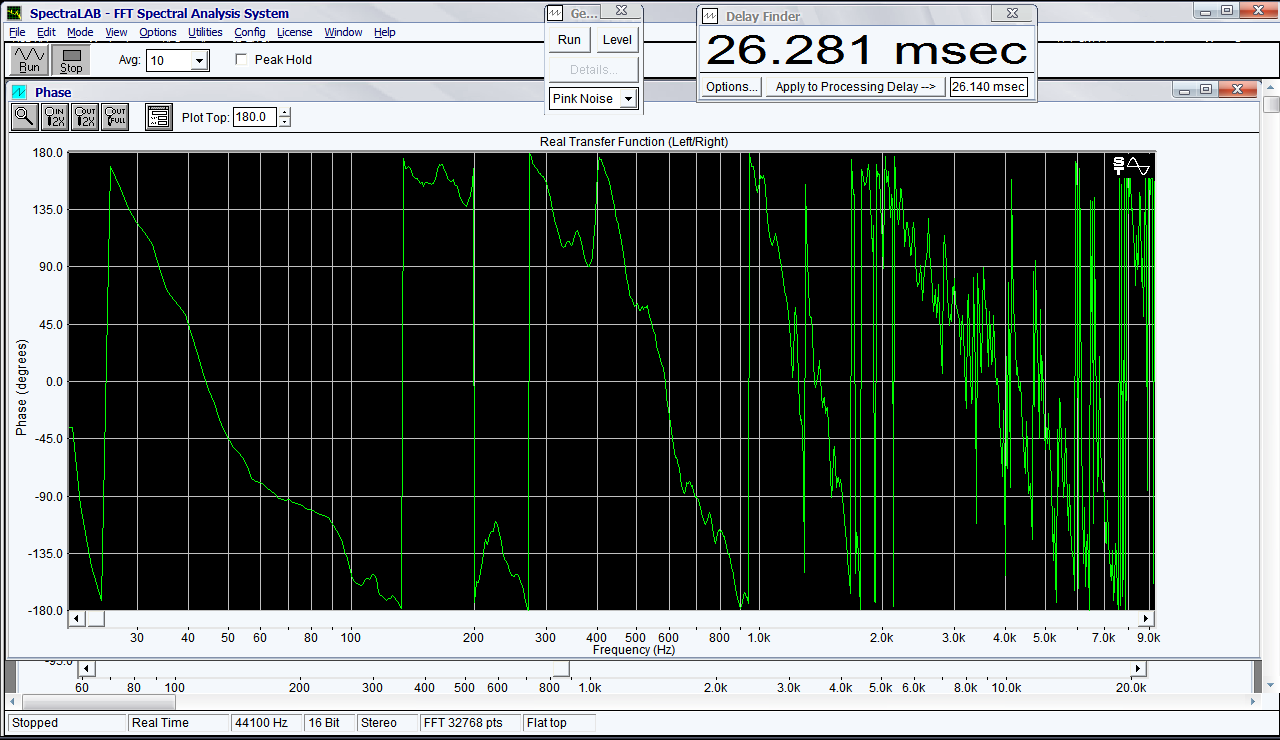
Task: Enable the Peak Hold checkbox
Action: [x=241, y=60]
